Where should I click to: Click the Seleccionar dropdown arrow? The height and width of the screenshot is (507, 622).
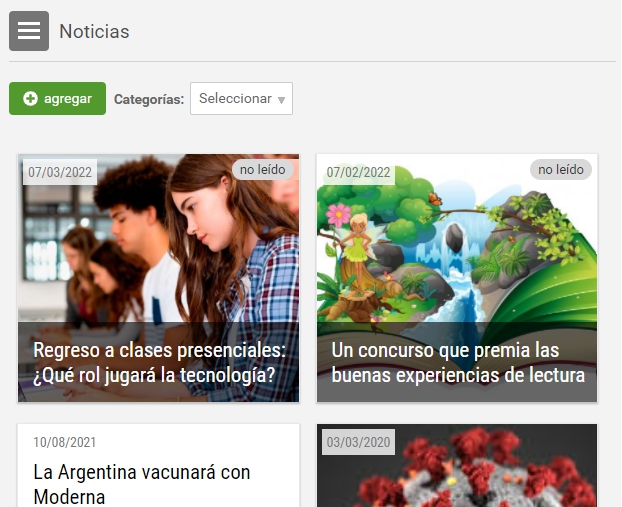281,100
